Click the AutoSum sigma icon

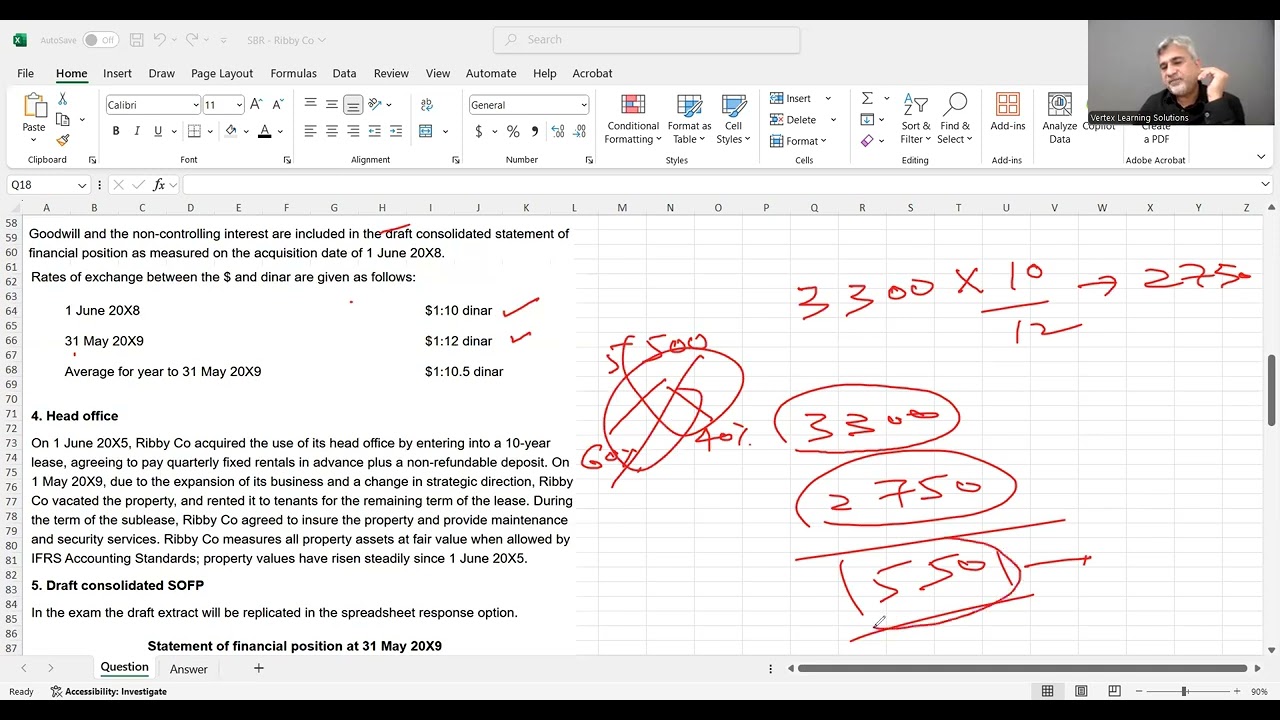(867, 98)
